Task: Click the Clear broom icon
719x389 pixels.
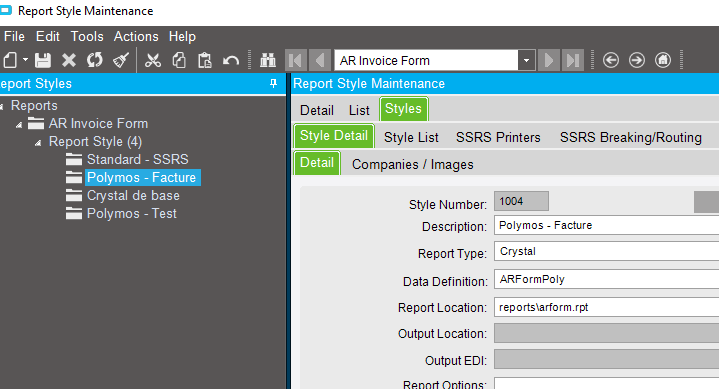Action: (x=121, y=60)
